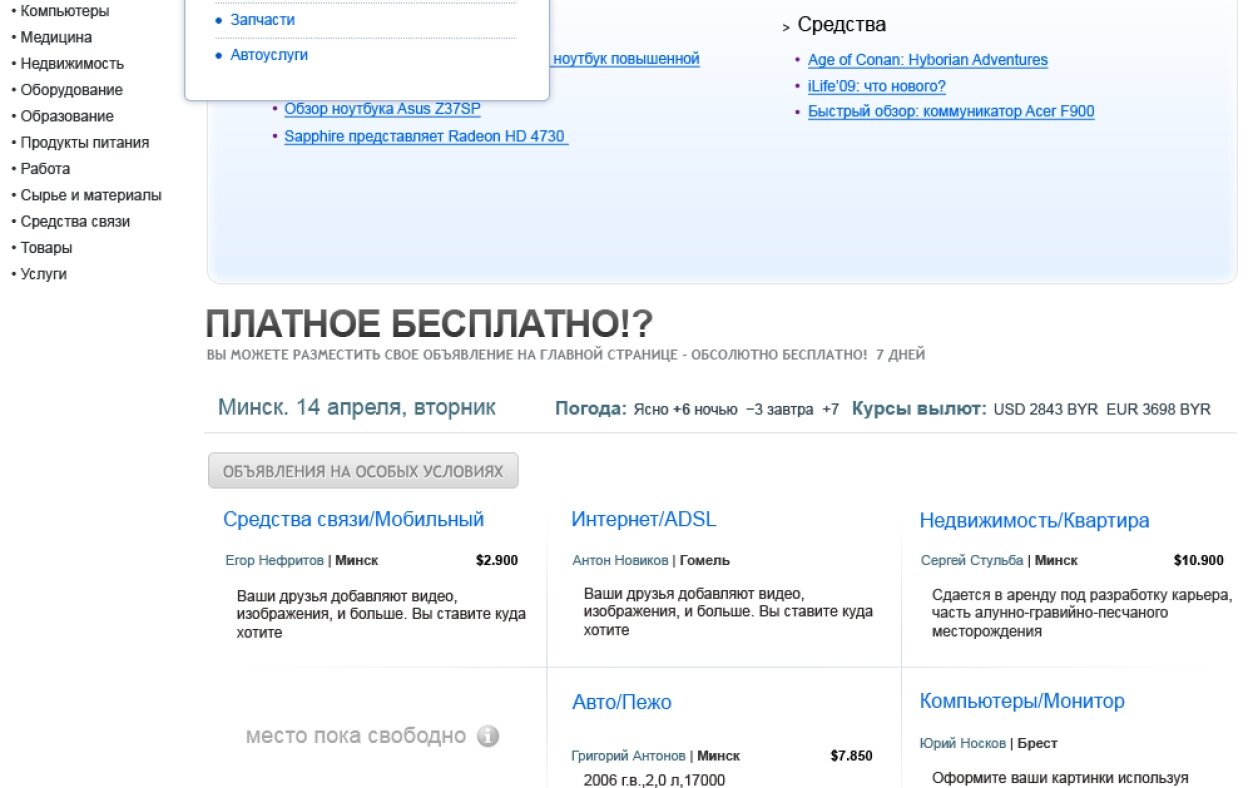Click the info icon beside 'место пока свободно'
Image resolution: width=1253 pixels, height=788 pixels.
(488, 737)
